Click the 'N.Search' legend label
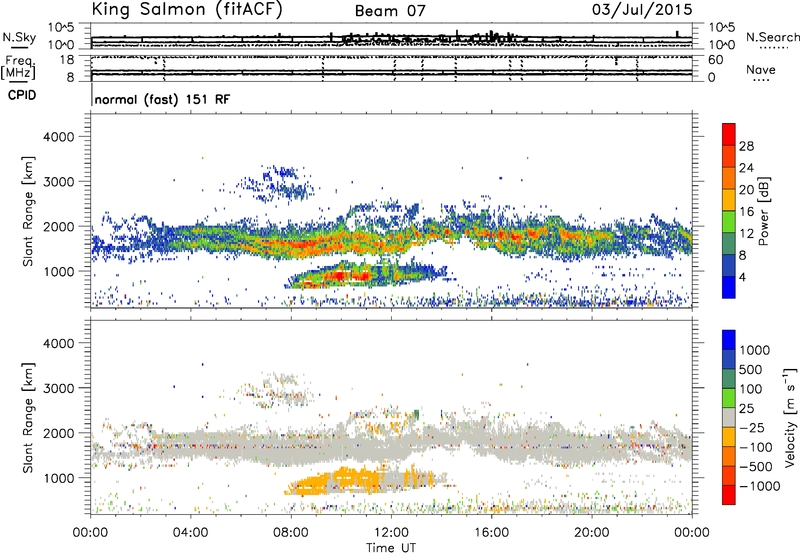Viewport: 800px width, 554px height. (x=772, y=37)
